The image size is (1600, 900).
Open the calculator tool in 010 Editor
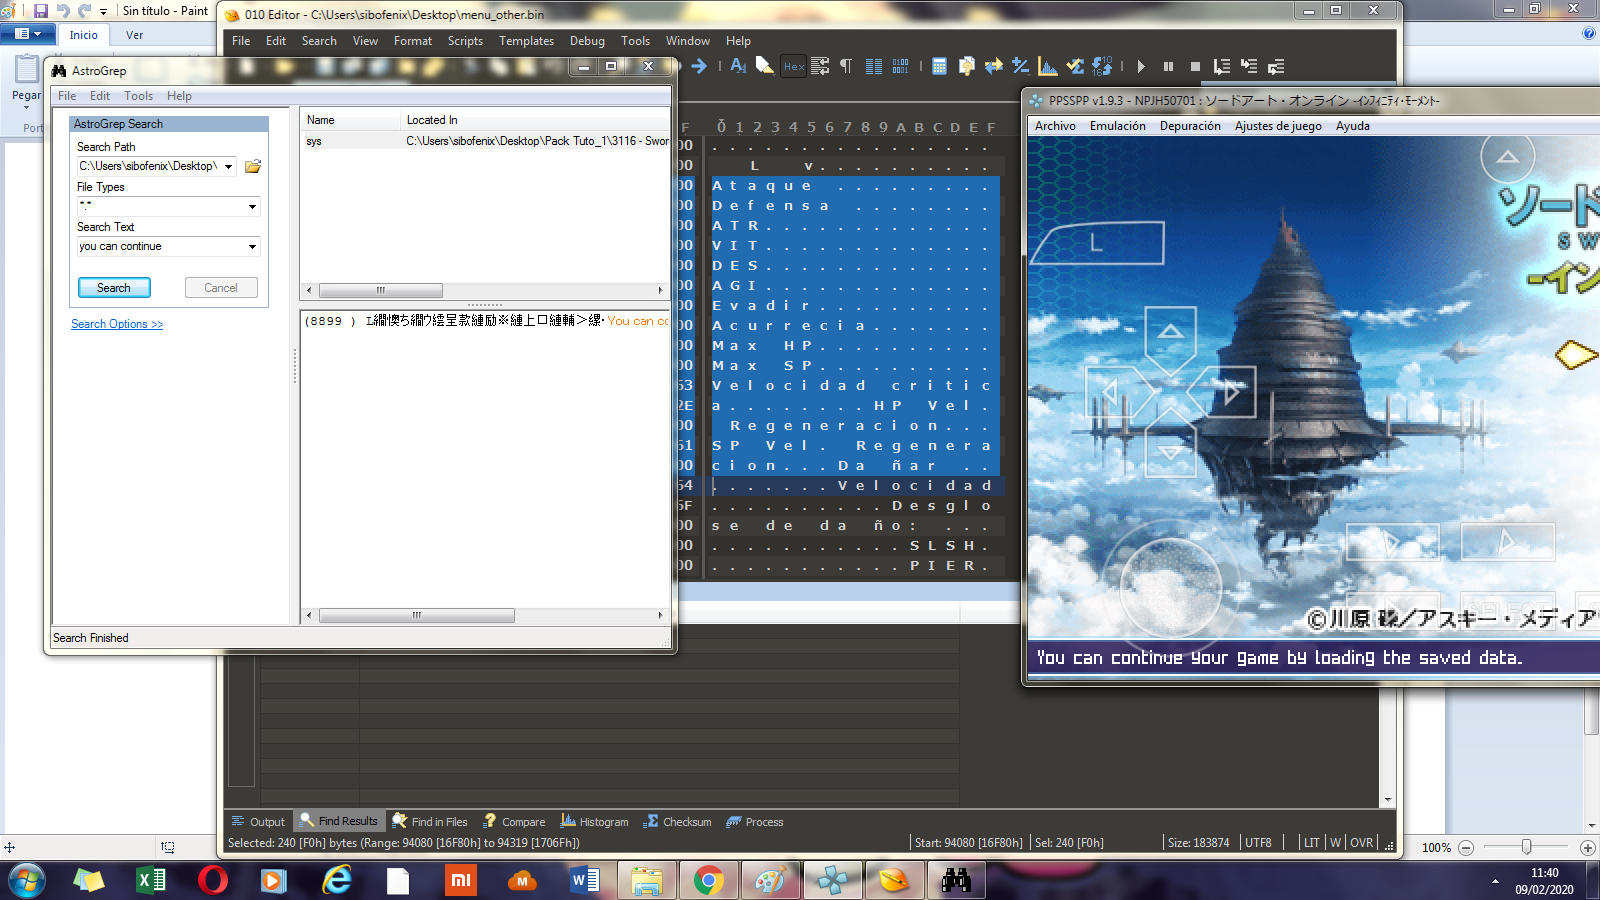[x=939, y=66]
